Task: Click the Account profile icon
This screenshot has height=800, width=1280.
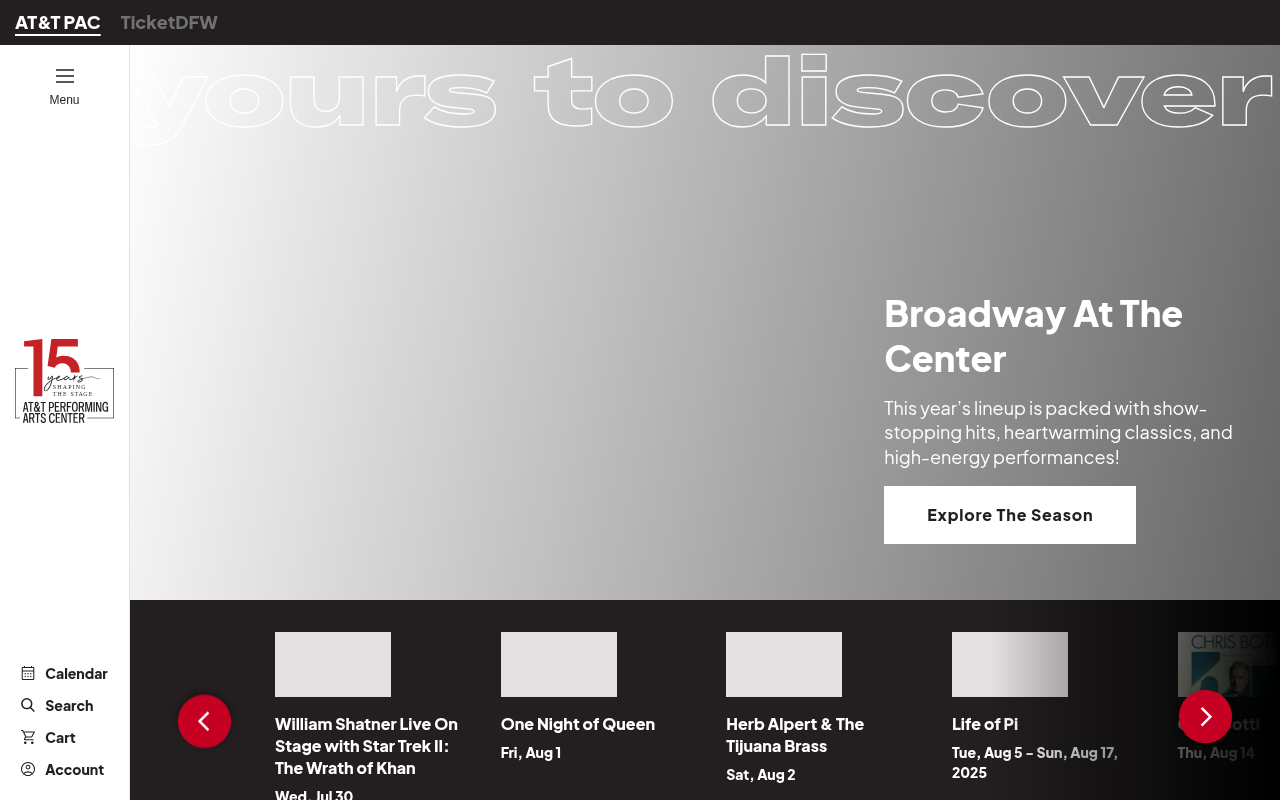Action: coord(28,769)
